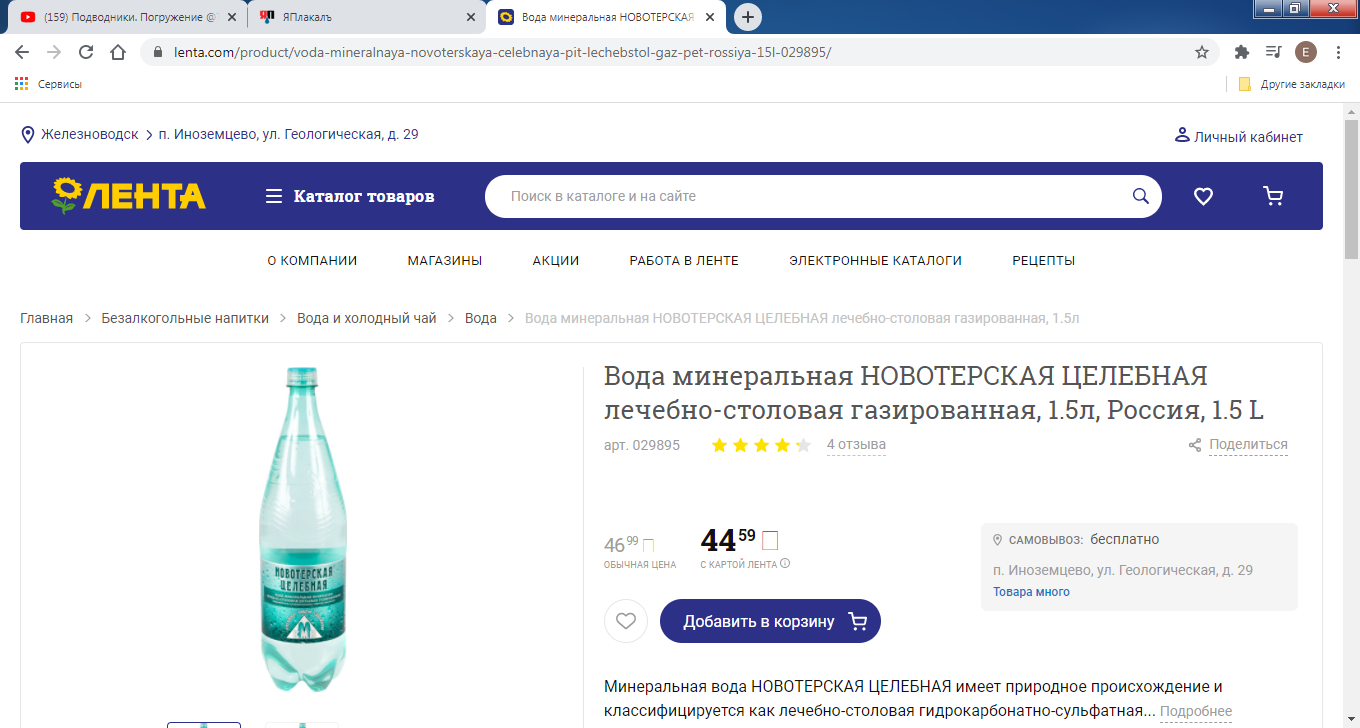Close the Вода минеральная НОВОТЕРСКАЯ tab
1360x728 pixels.
(711, 17)
